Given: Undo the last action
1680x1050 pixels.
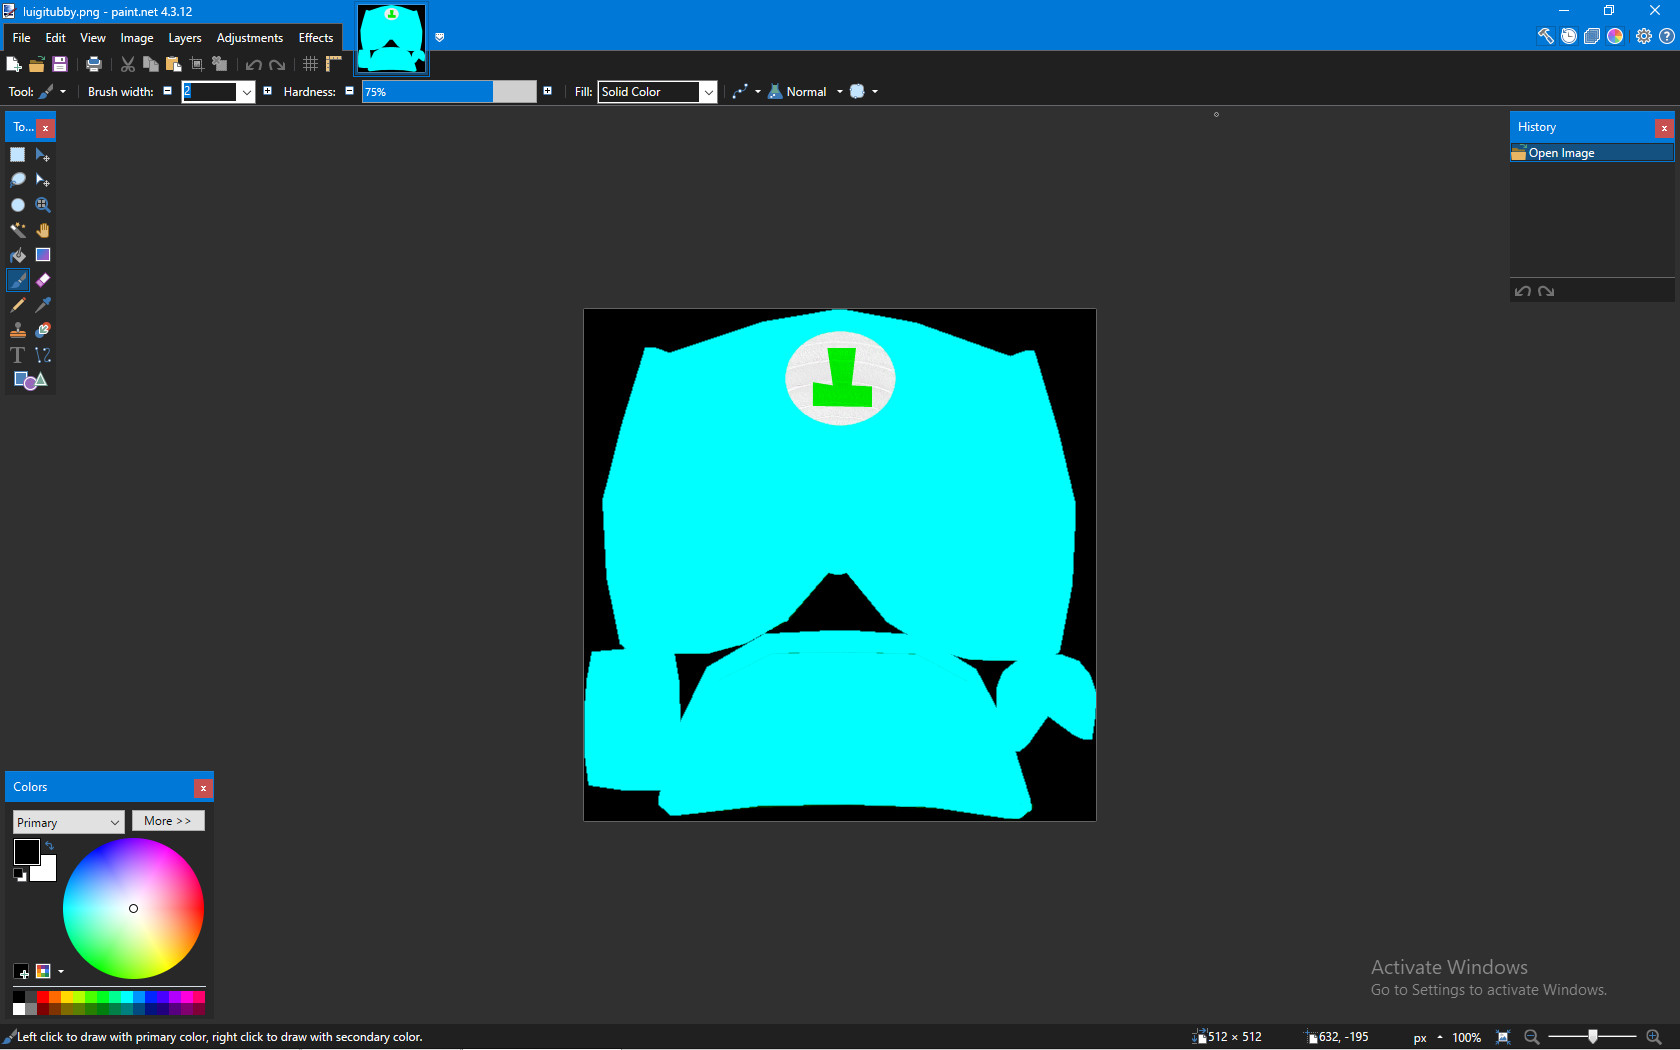Looking at the screenshot, I should (x=252, y=64).
